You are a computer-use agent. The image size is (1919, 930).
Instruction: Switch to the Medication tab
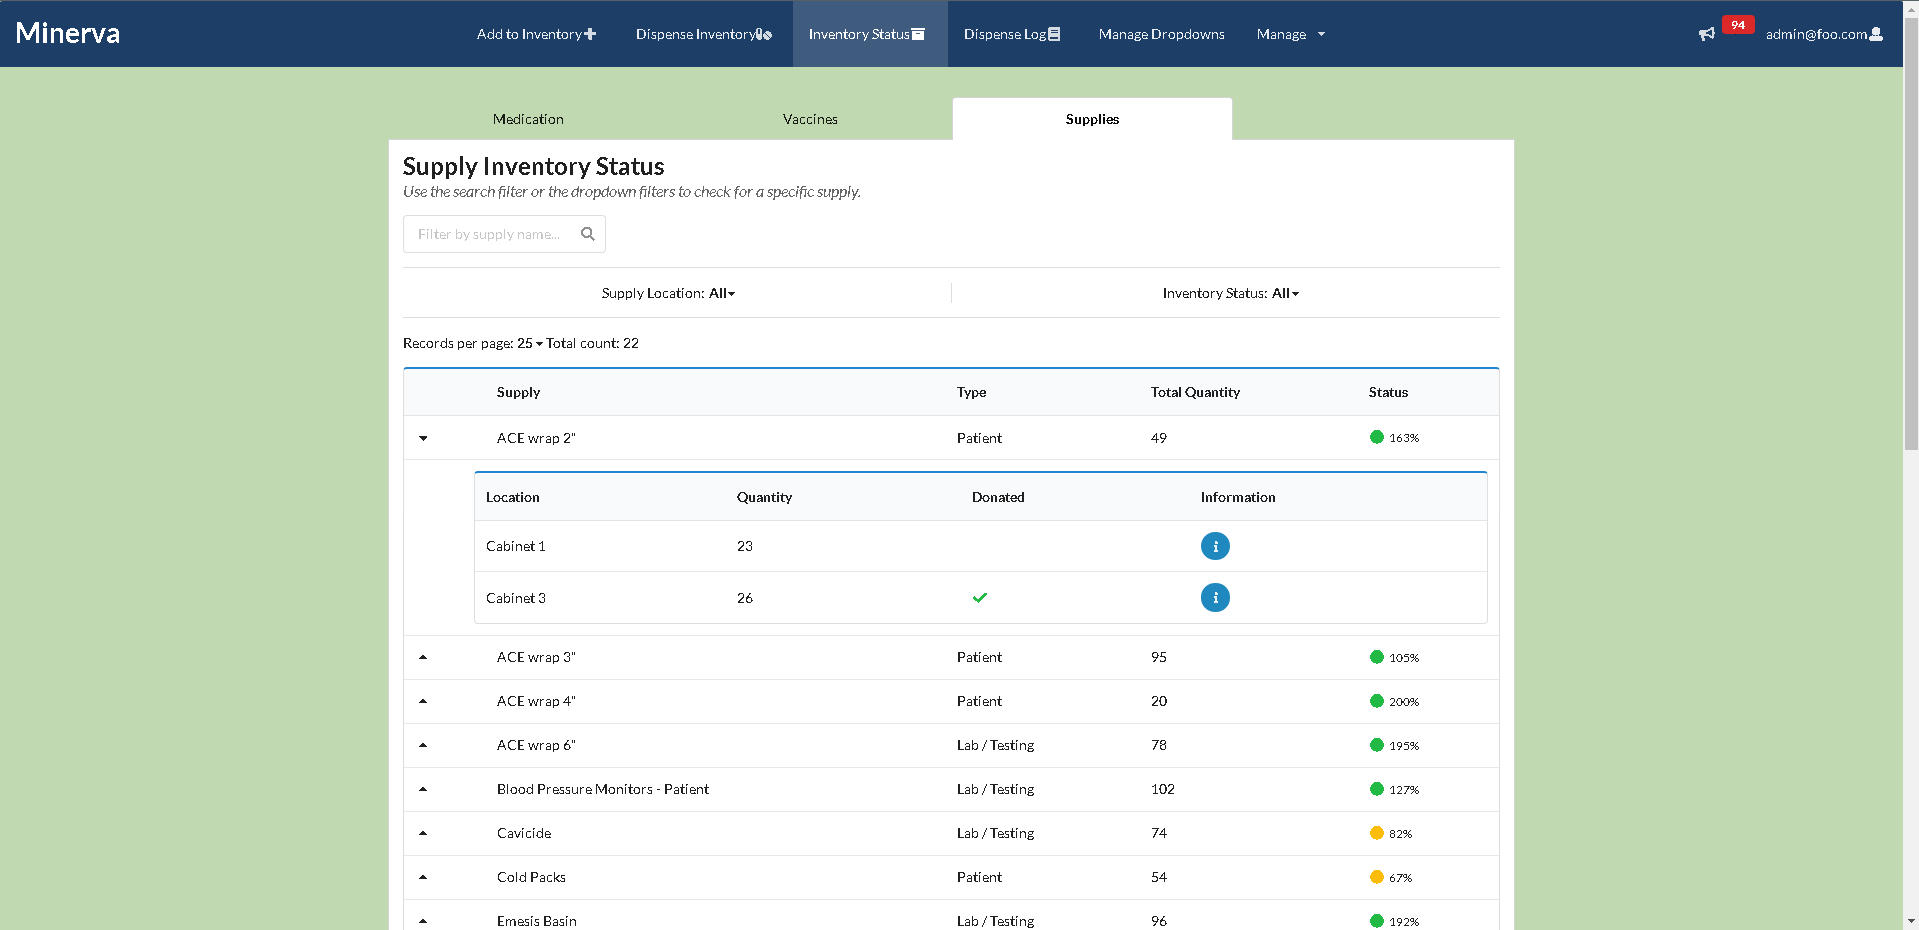(528, 119)
